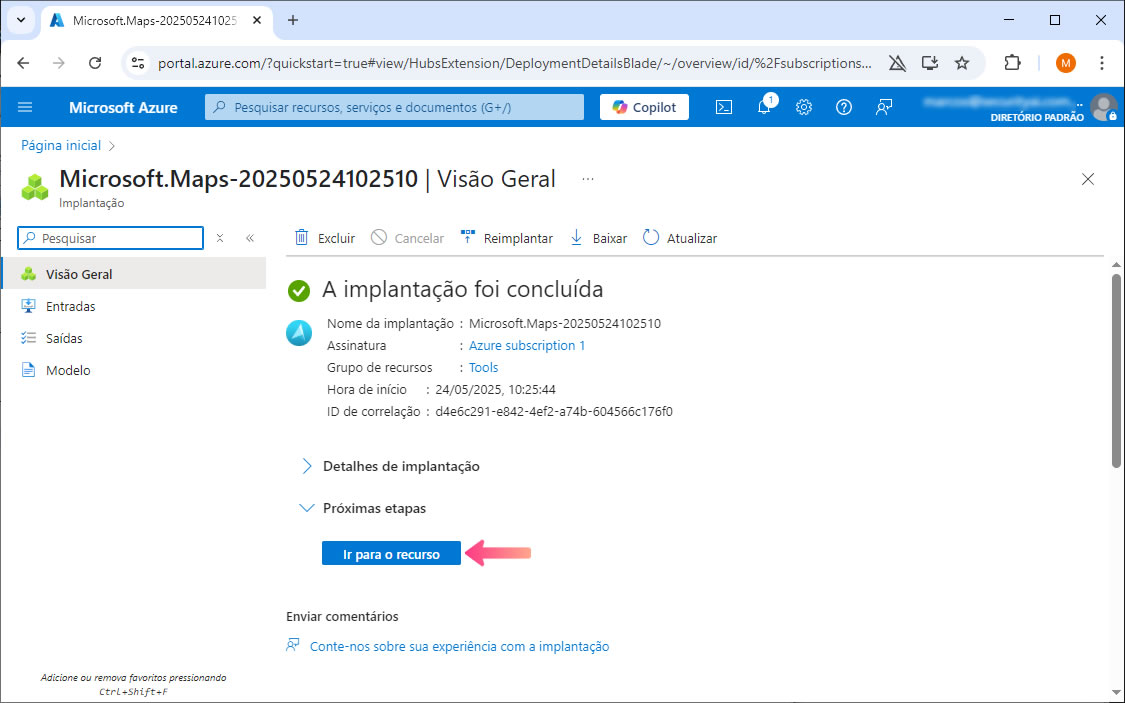
Task: Click the Reimplantar toolbar button
Action: pos(507,237)
